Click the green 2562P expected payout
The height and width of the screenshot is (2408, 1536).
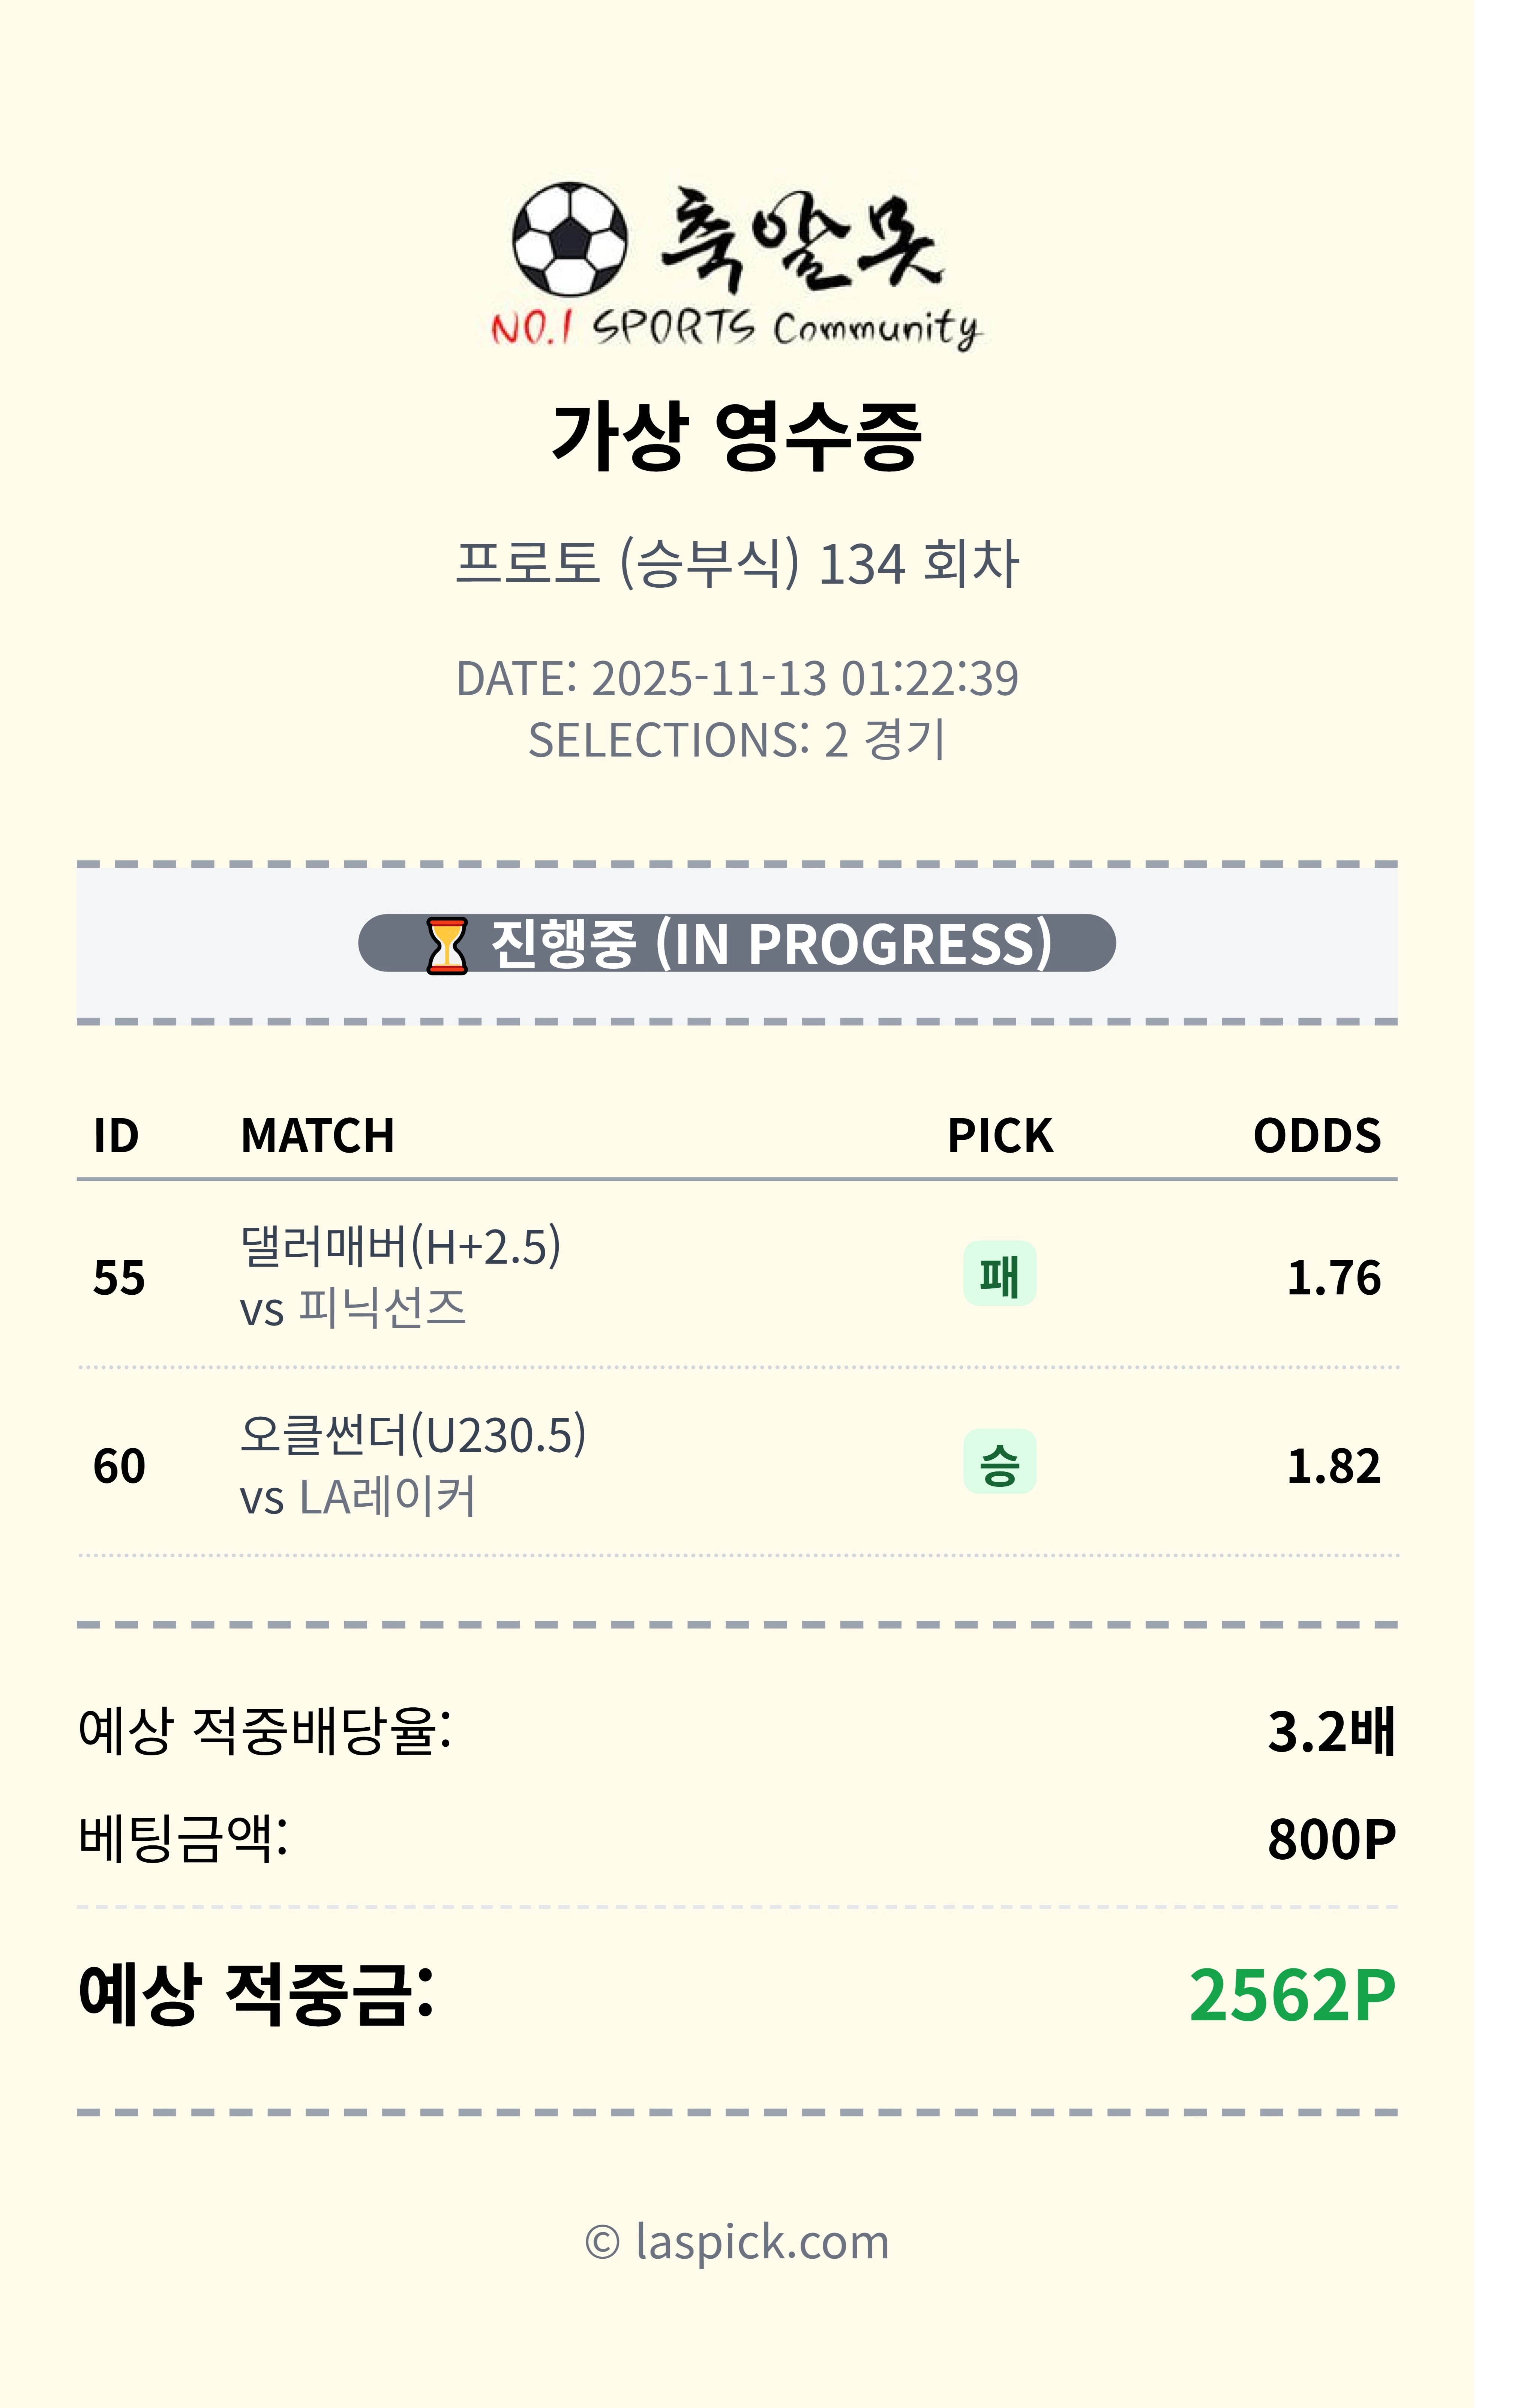(1291, 1996)
